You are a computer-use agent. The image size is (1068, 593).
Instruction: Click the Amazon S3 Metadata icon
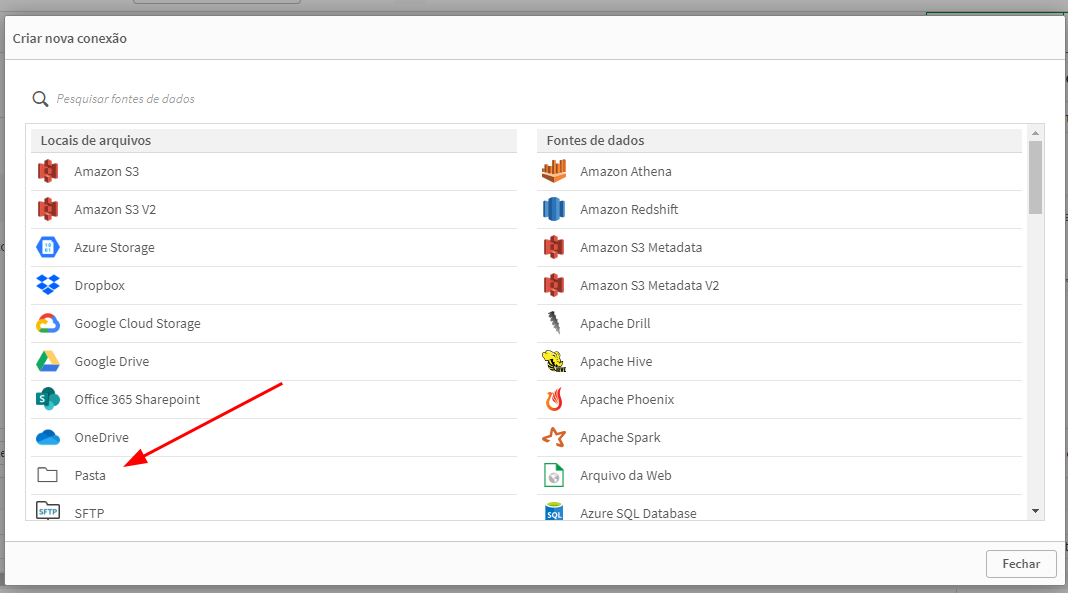(554, 247)
